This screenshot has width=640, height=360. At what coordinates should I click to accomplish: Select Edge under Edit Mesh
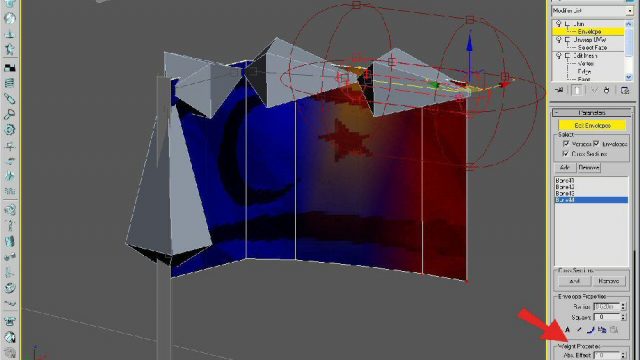pos(584,71)
